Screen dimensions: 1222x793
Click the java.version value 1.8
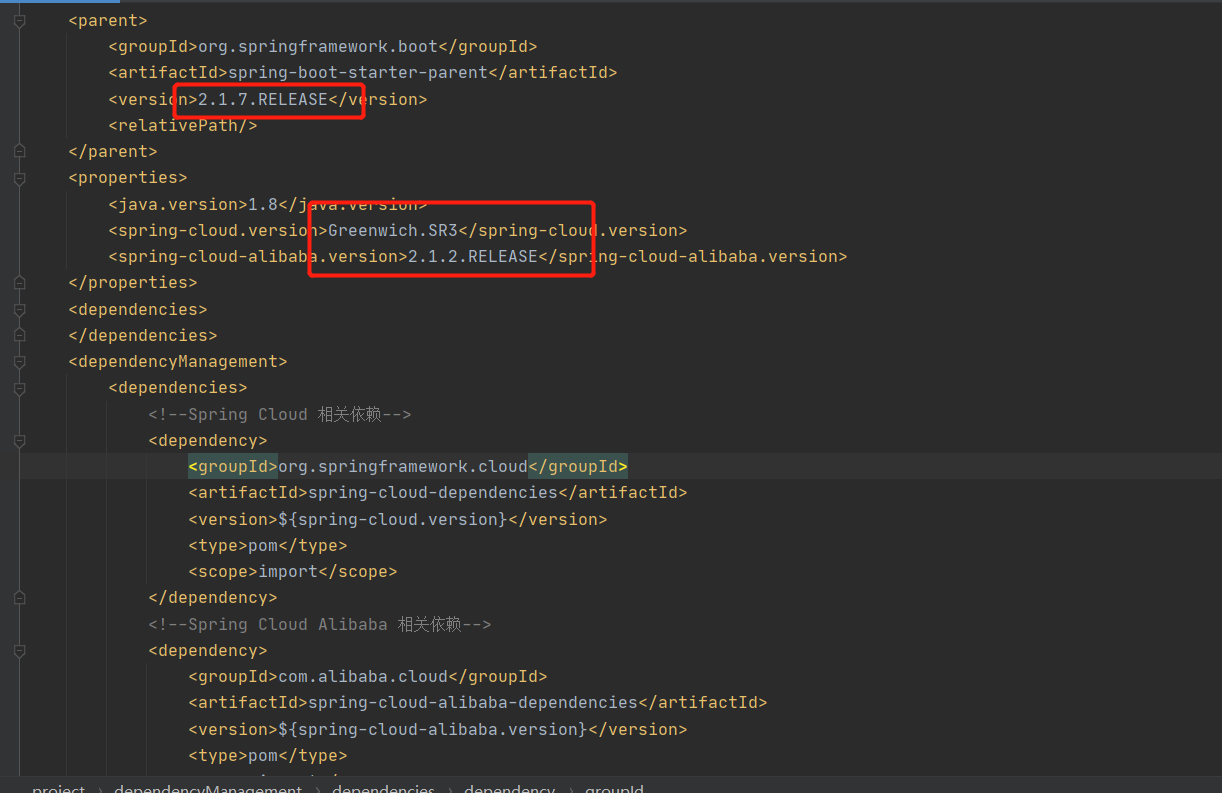click(x=263, y=204)
